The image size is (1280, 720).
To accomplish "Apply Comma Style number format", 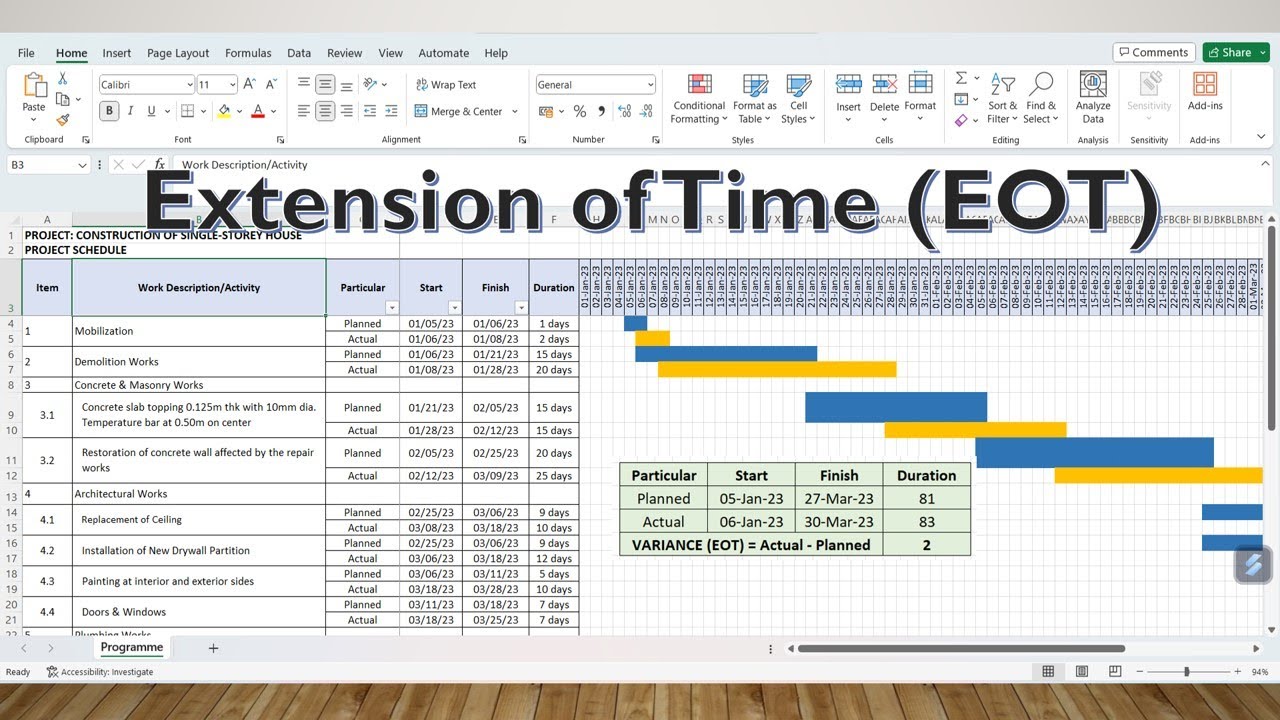I will [601, 111].
